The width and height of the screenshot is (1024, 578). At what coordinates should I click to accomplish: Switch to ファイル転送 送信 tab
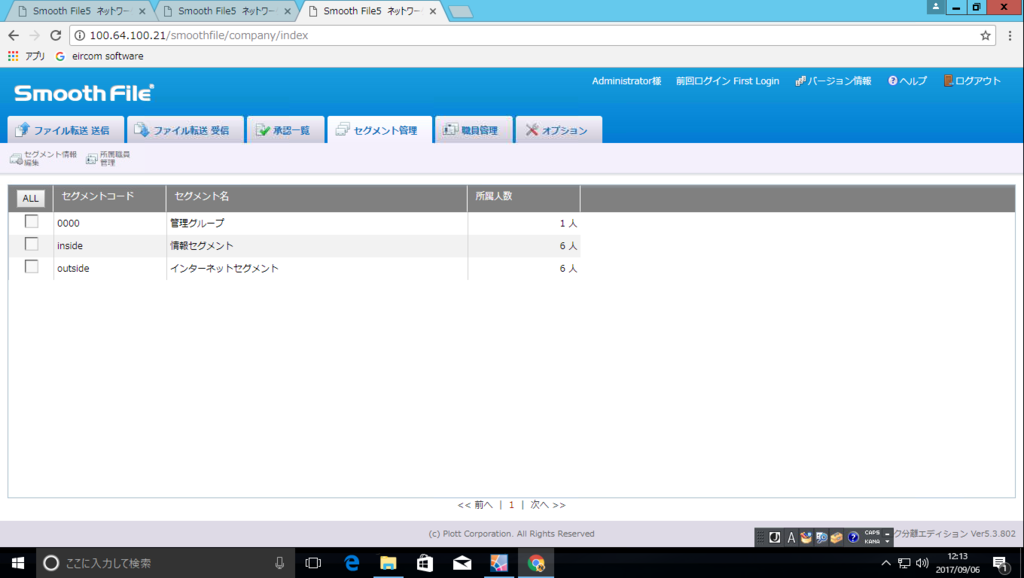coord(66,130)
